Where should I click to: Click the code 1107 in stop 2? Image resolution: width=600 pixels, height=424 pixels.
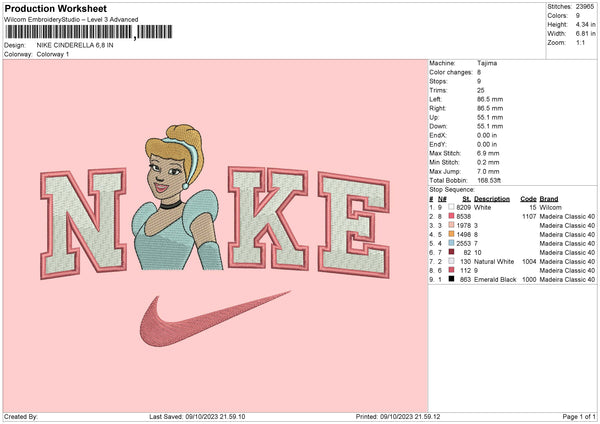pyautogui.click(x=529, y=217)
